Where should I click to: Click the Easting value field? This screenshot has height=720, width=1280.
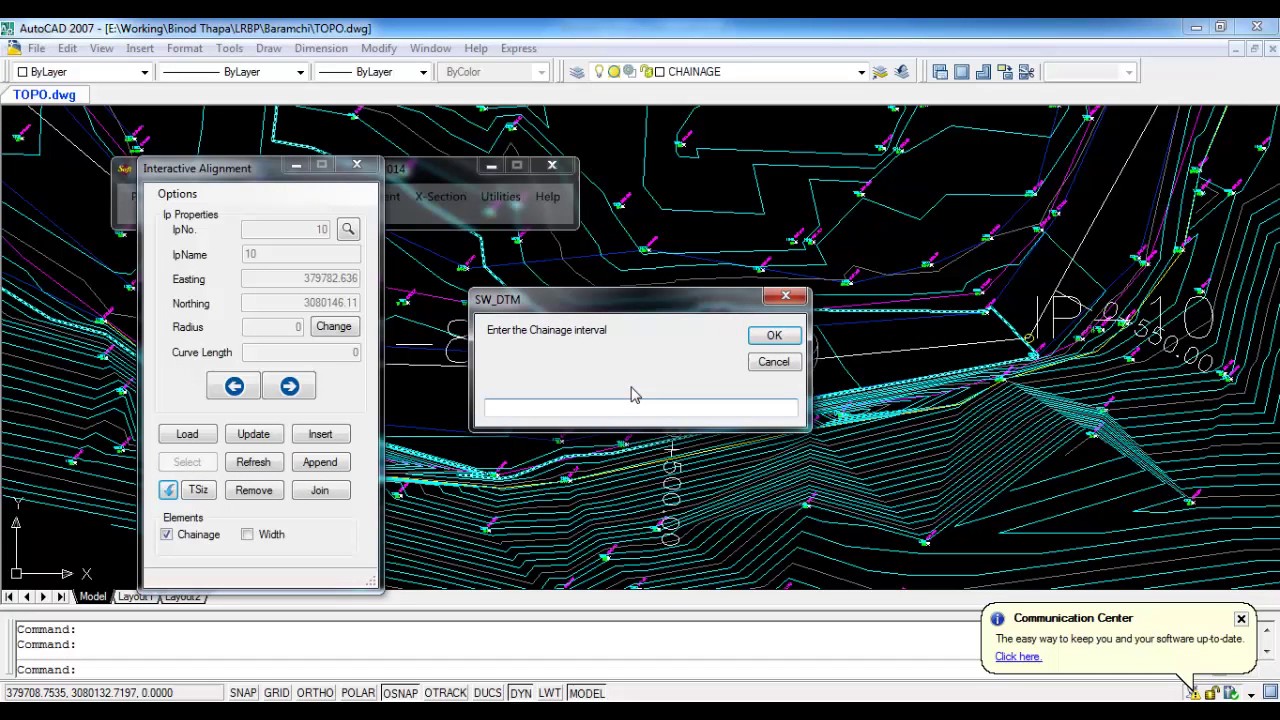(x=301, y=279)
